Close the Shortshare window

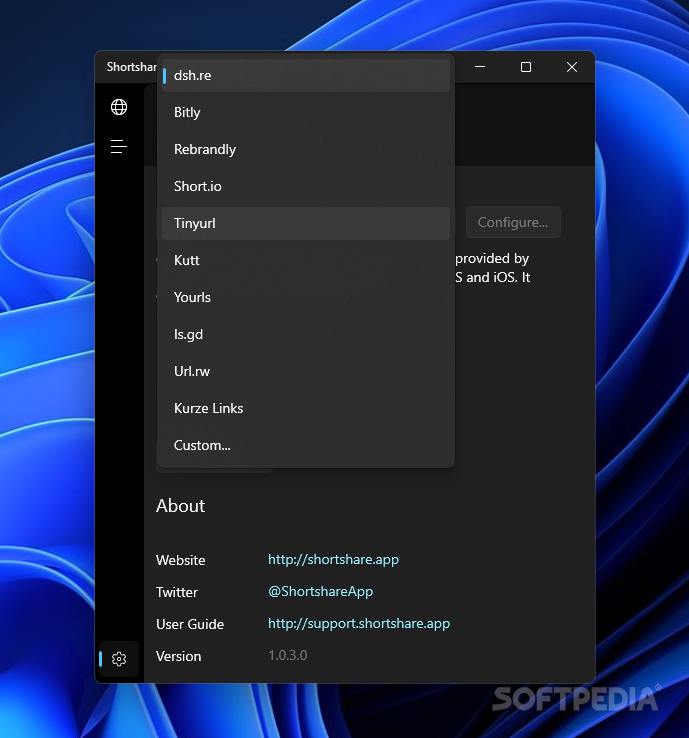[x=572, y=67]
